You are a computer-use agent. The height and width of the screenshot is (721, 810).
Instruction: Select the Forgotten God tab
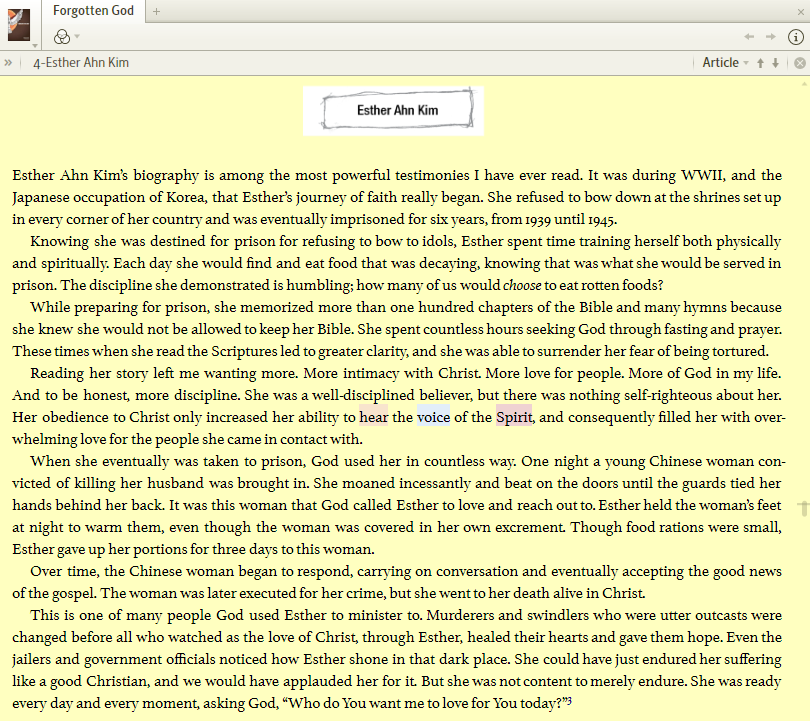click(x=93, y=11)
